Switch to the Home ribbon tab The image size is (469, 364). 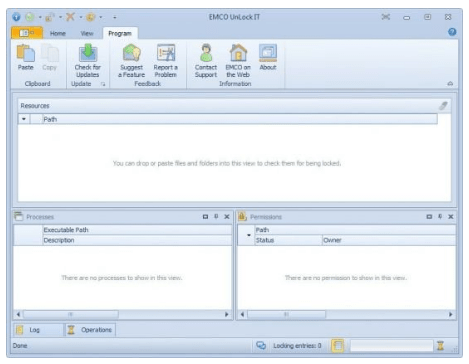click(58, 33)
